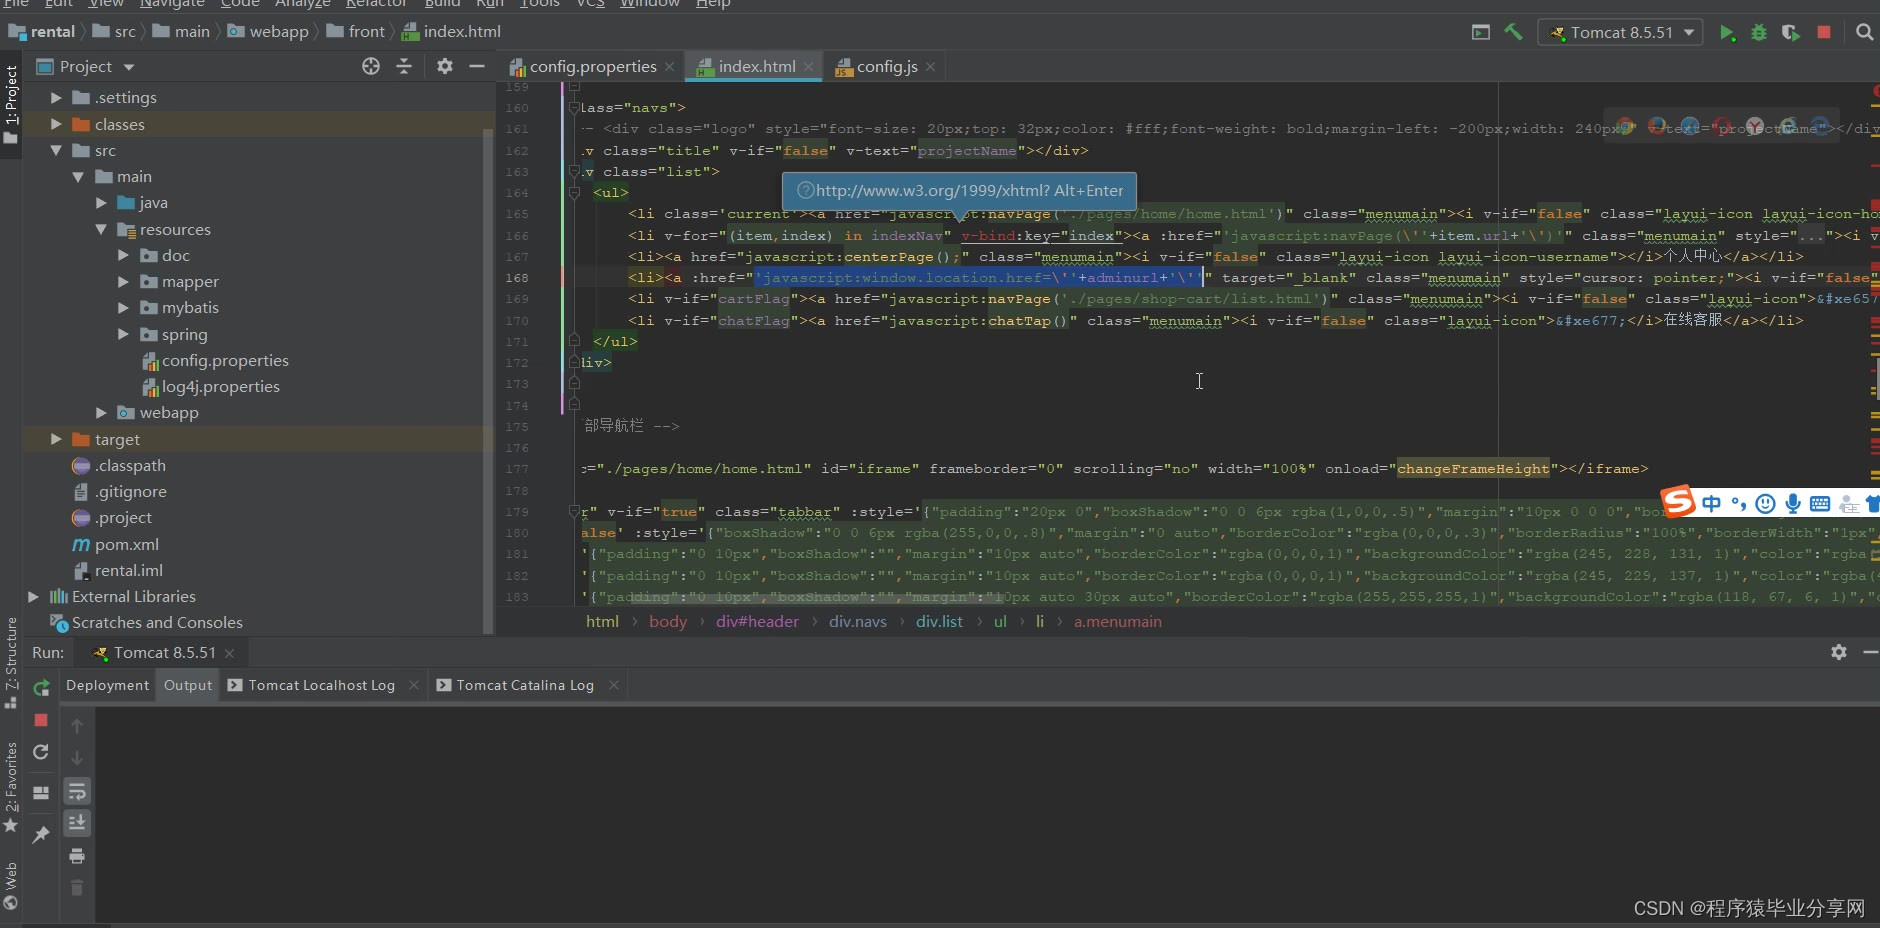
Task: Open Search Everywhere with the magnifier icon
Action: click(1864, 32)
